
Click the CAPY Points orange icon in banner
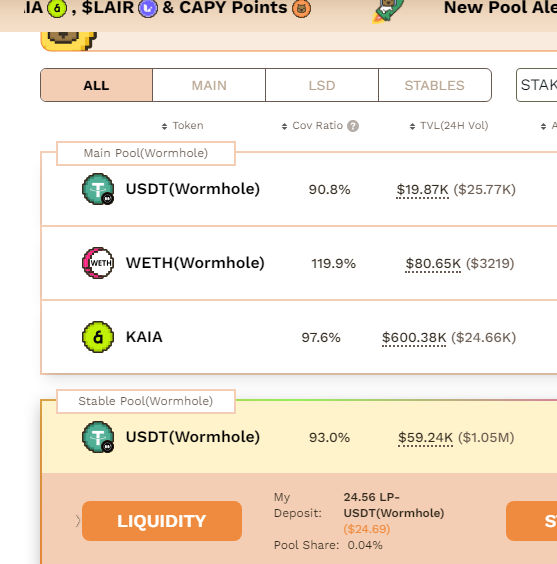tap(301, 8)
